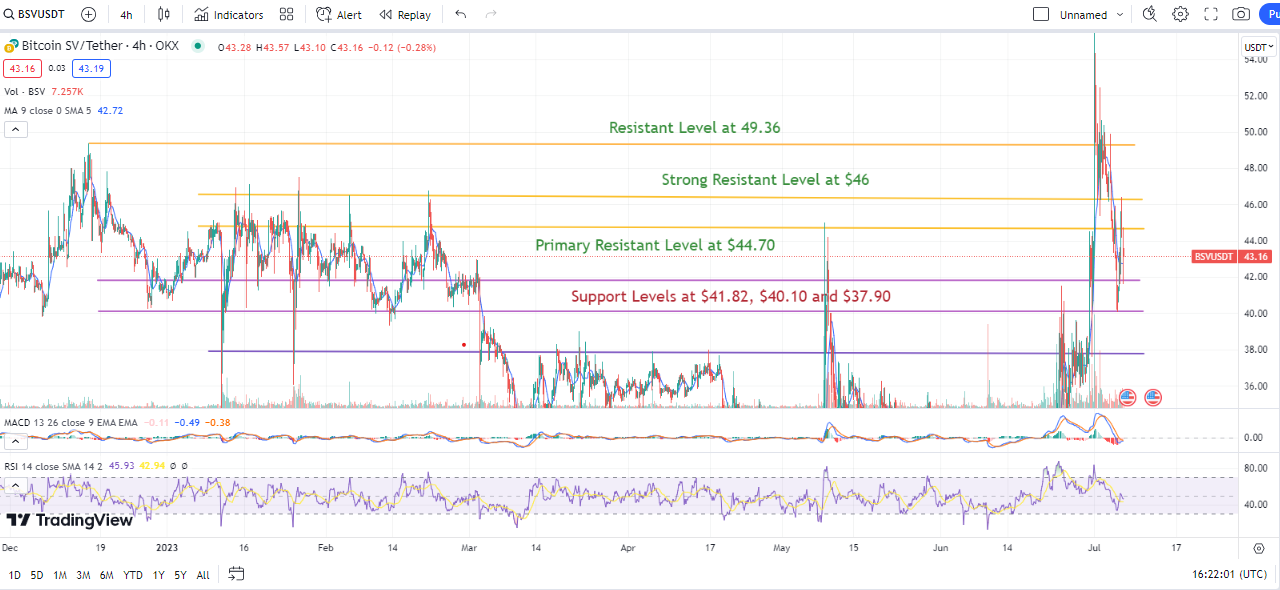
Task: Add a compare symbol with the plus icon
Action: click(x=89, y=14)
